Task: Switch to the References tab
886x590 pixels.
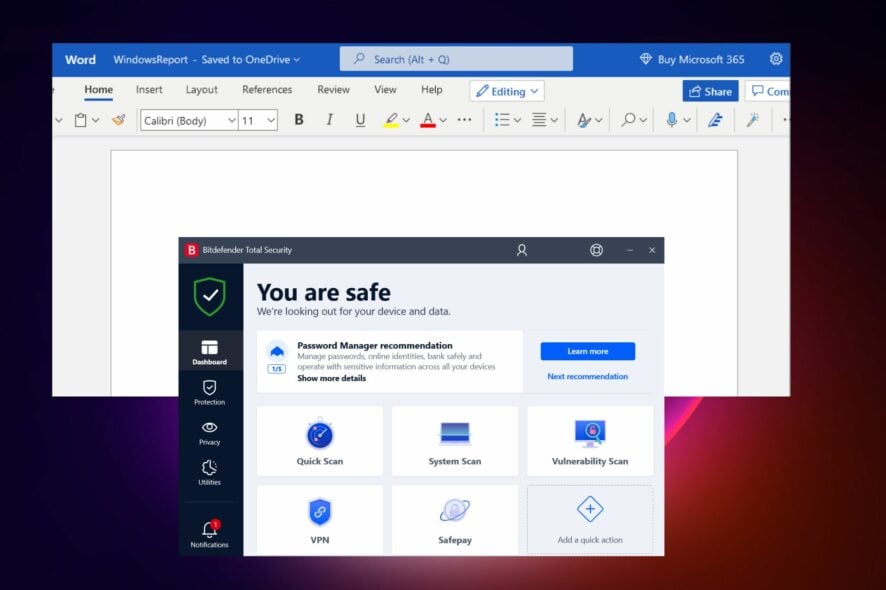Action: click(267, 89)
